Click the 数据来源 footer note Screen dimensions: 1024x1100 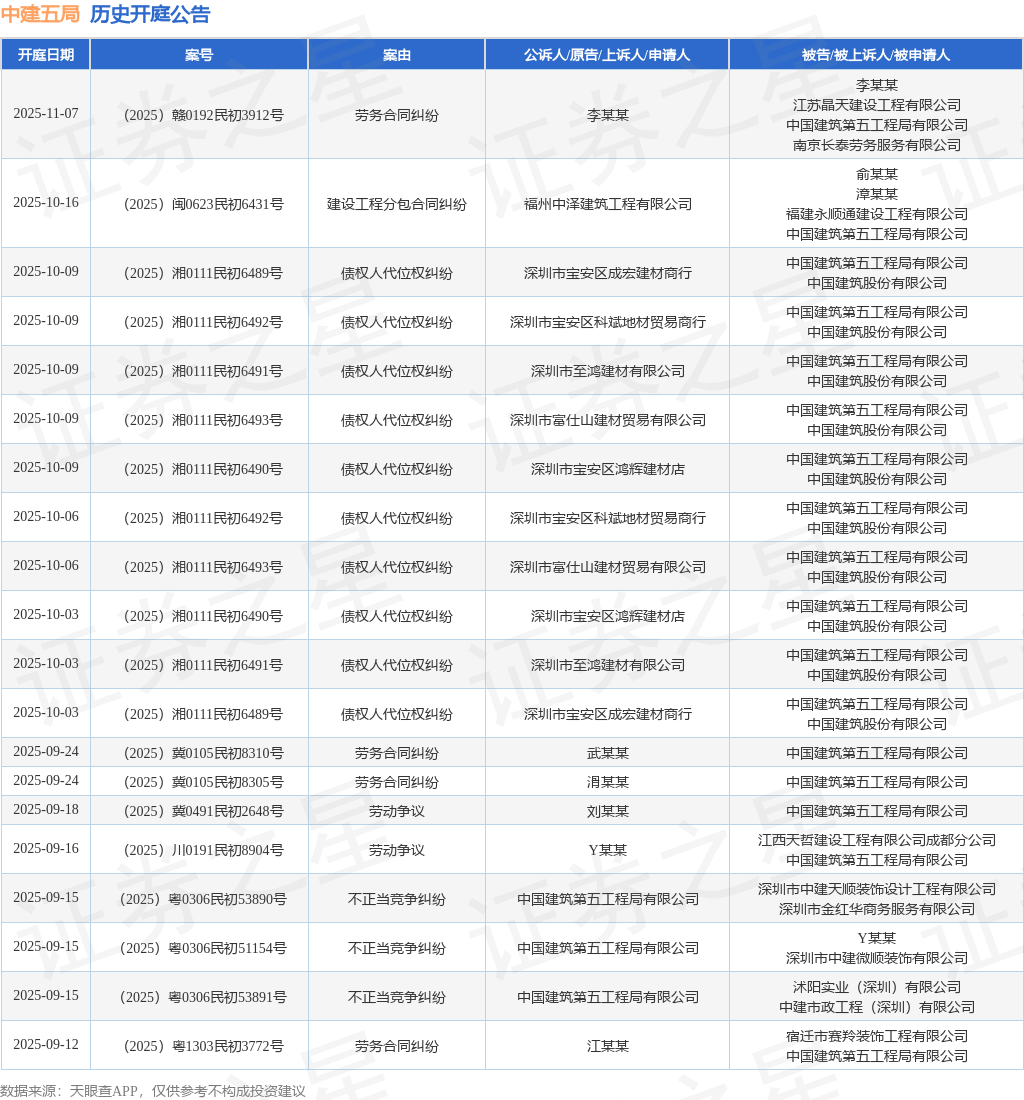[153, 1091]
